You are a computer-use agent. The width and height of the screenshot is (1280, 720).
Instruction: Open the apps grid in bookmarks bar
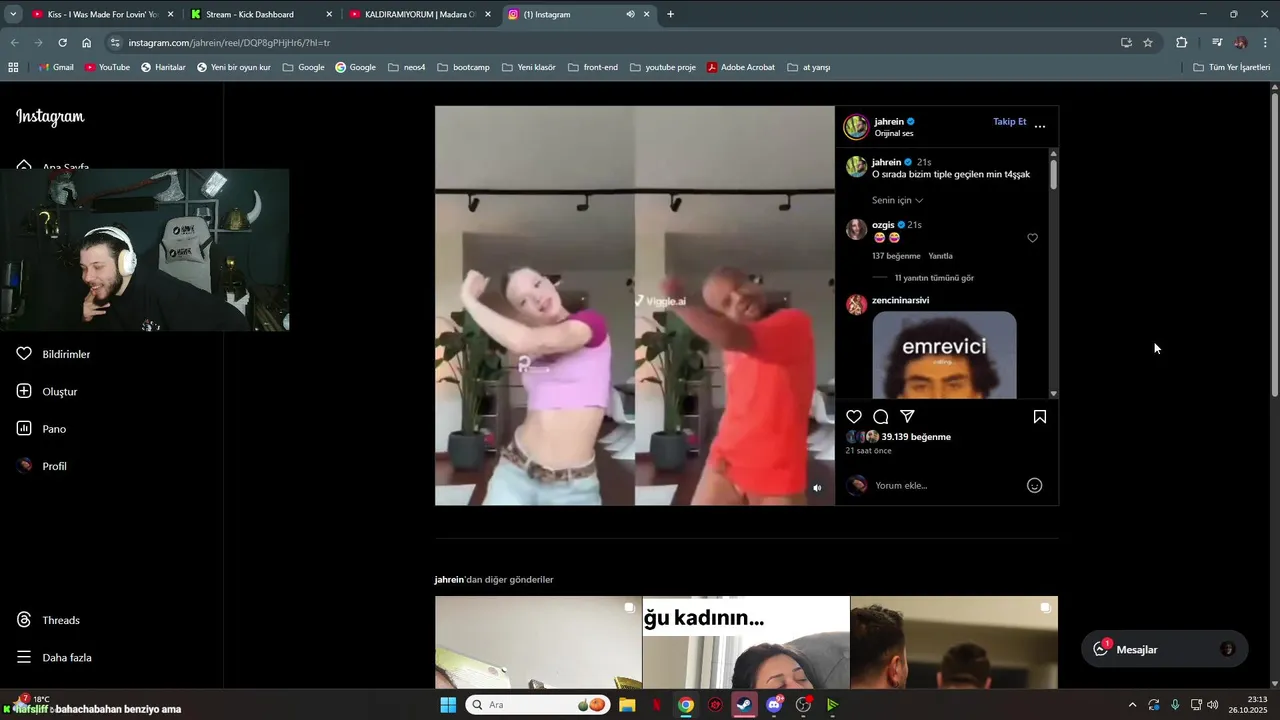[13, 67]
